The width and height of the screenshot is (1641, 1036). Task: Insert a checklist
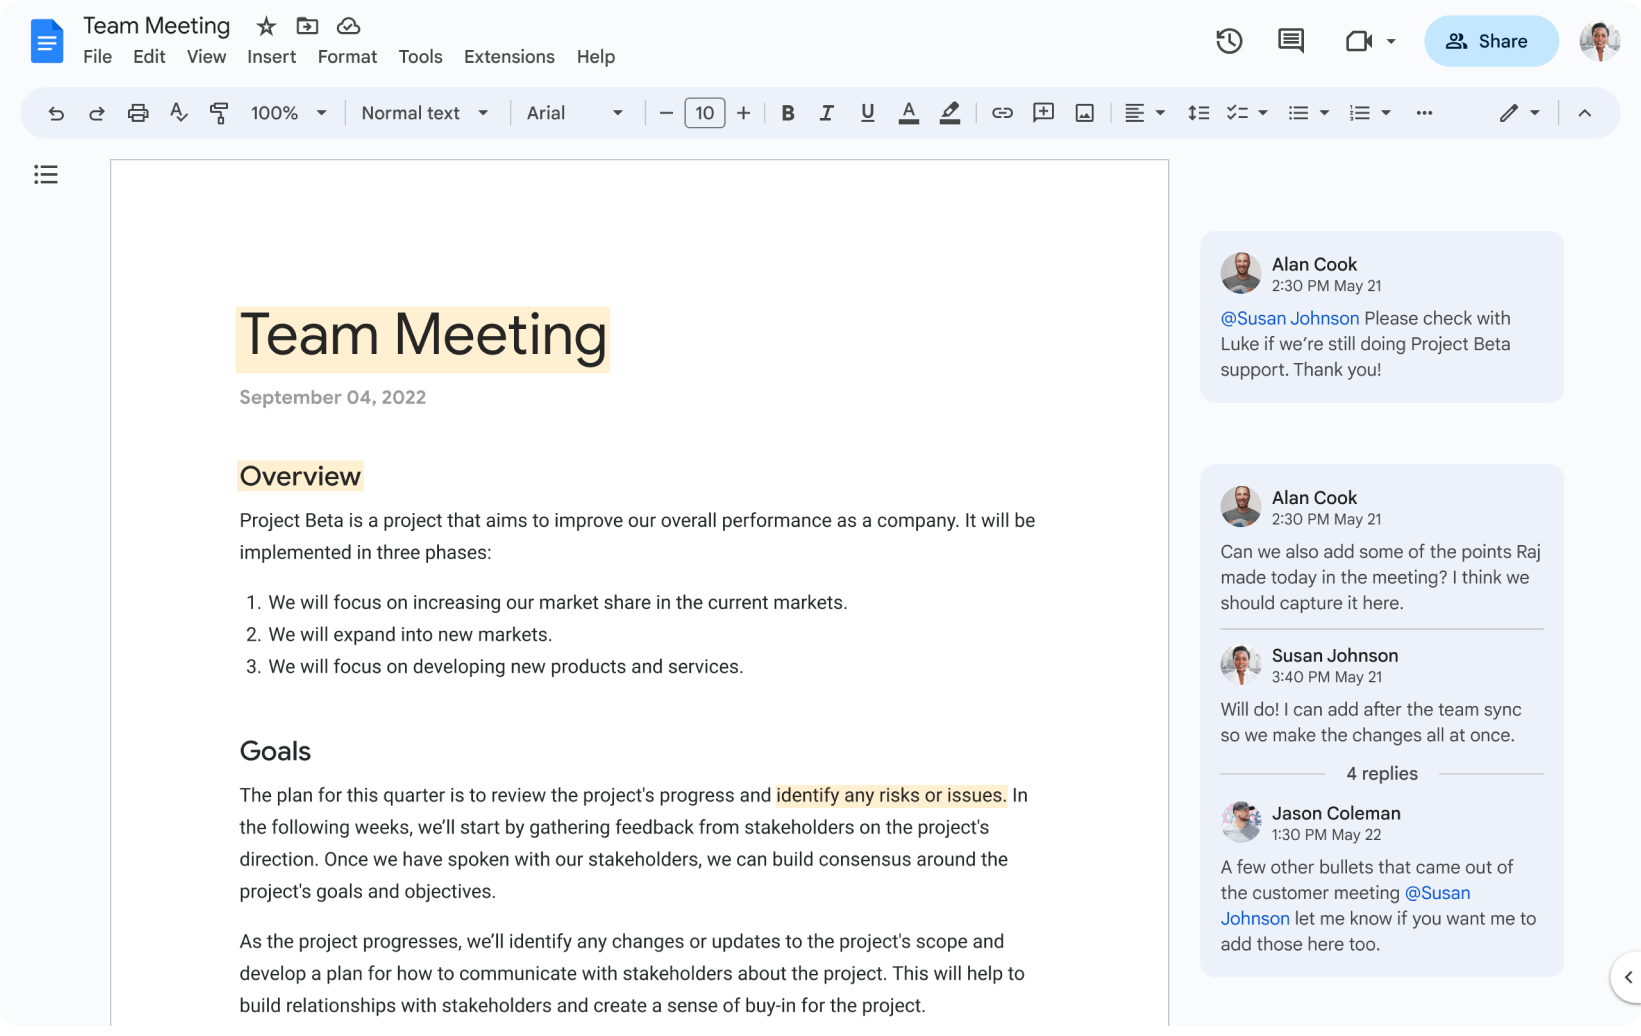[1238, 113]
